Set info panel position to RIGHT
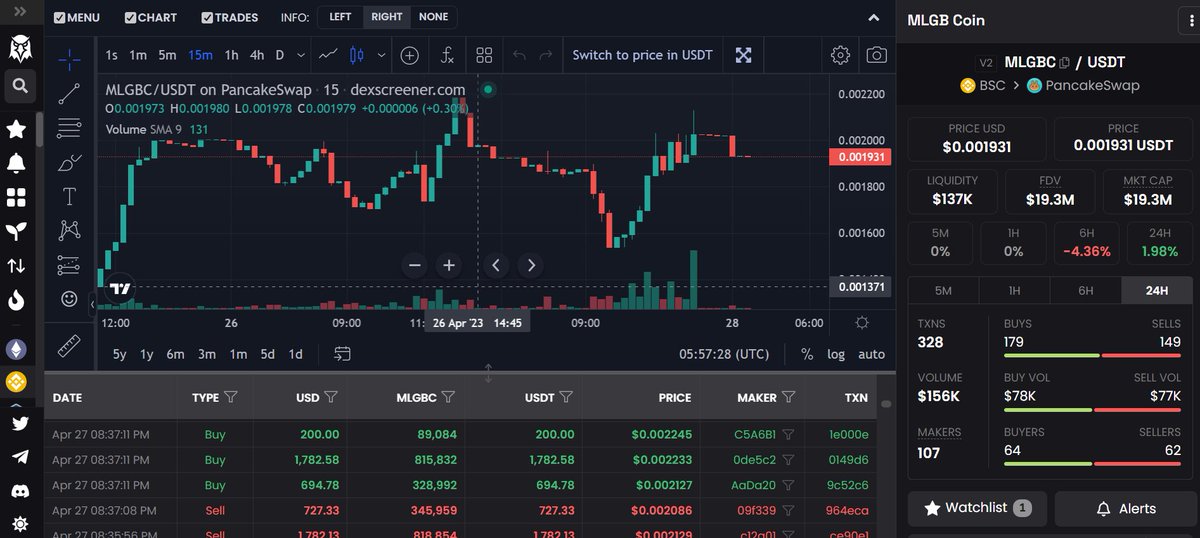This screenshot has width=1200, height=538. pyautogui.click(x=386, y=17)
